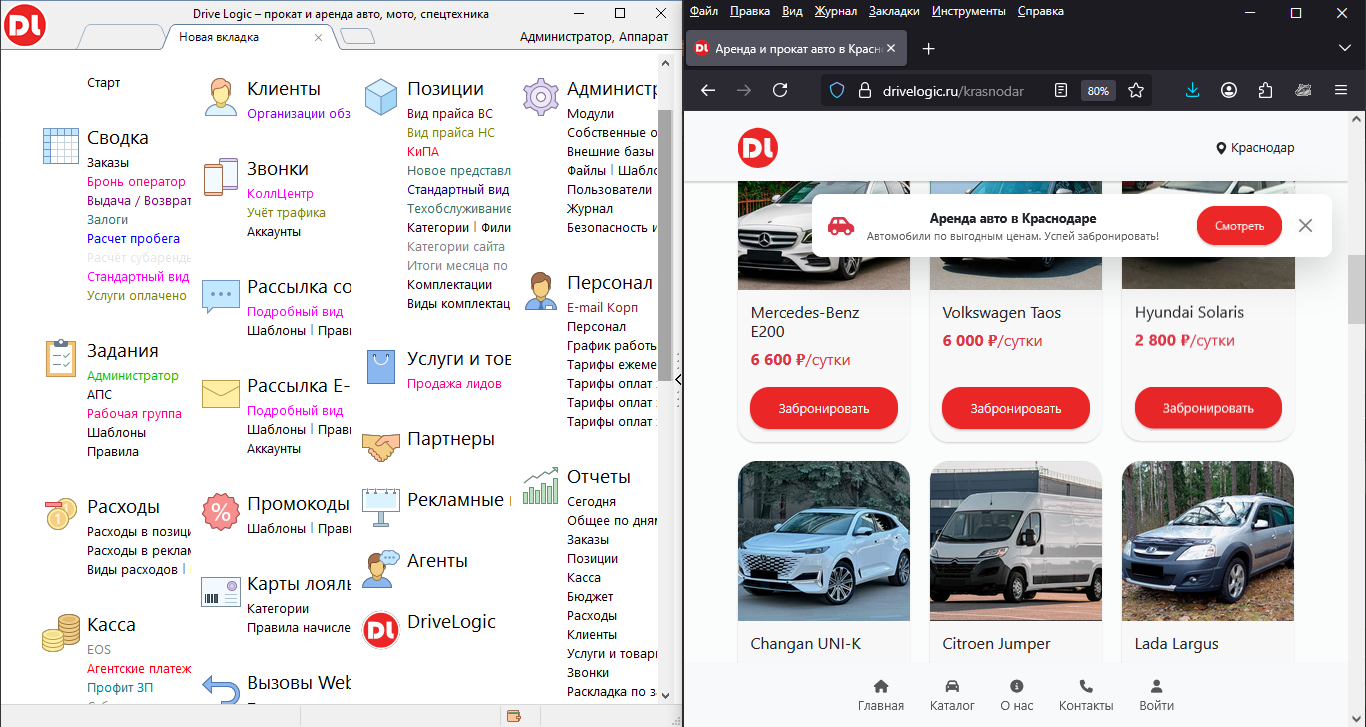Open the КоллЦентр link under Звонки
Viewport: 1366px width, 727px height.
(280, 194)
